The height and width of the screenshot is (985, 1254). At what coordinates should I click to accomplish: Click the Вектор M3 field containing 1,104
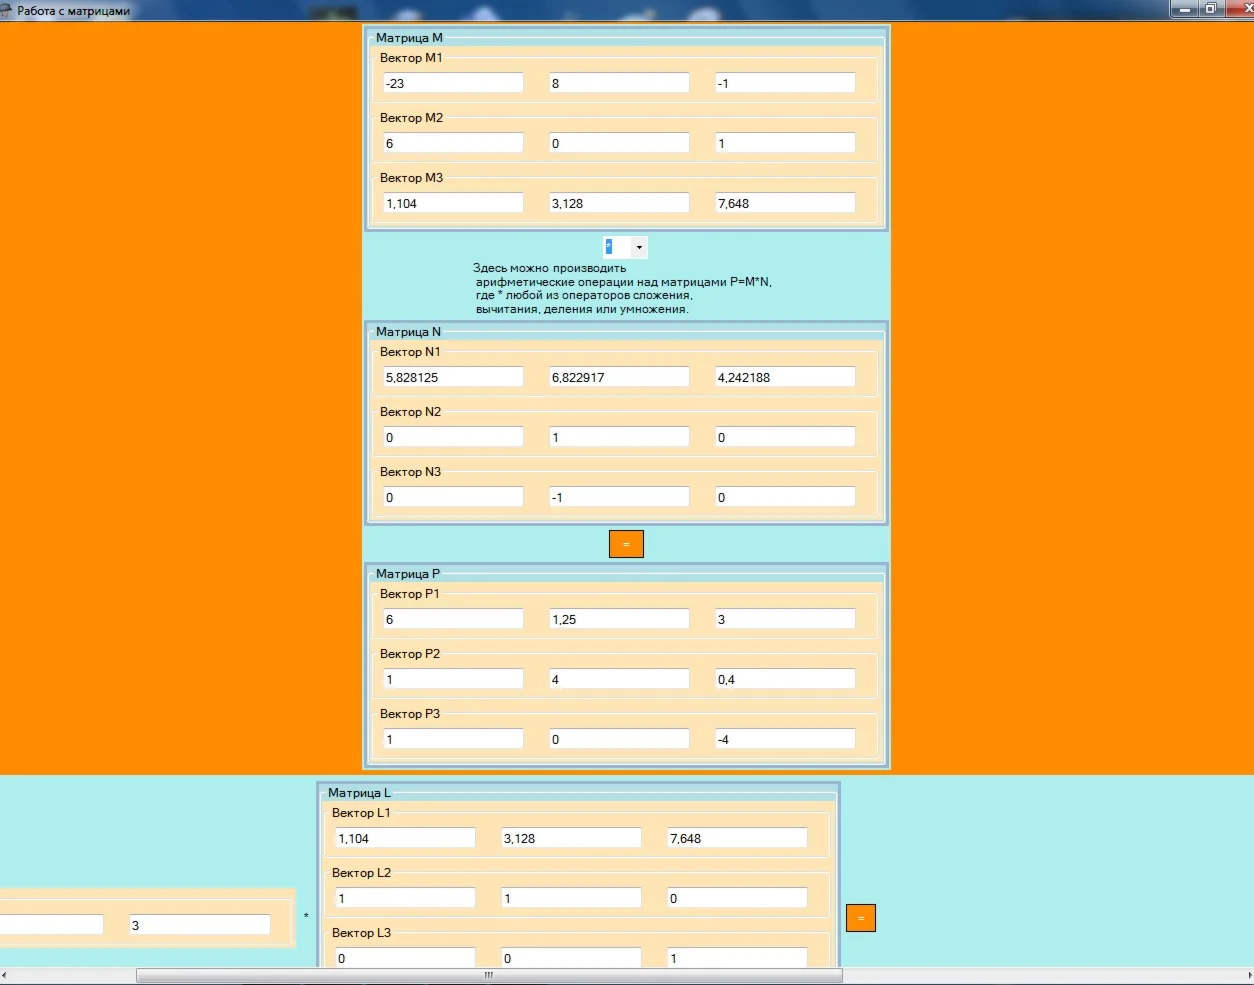(x=453, y=203)
